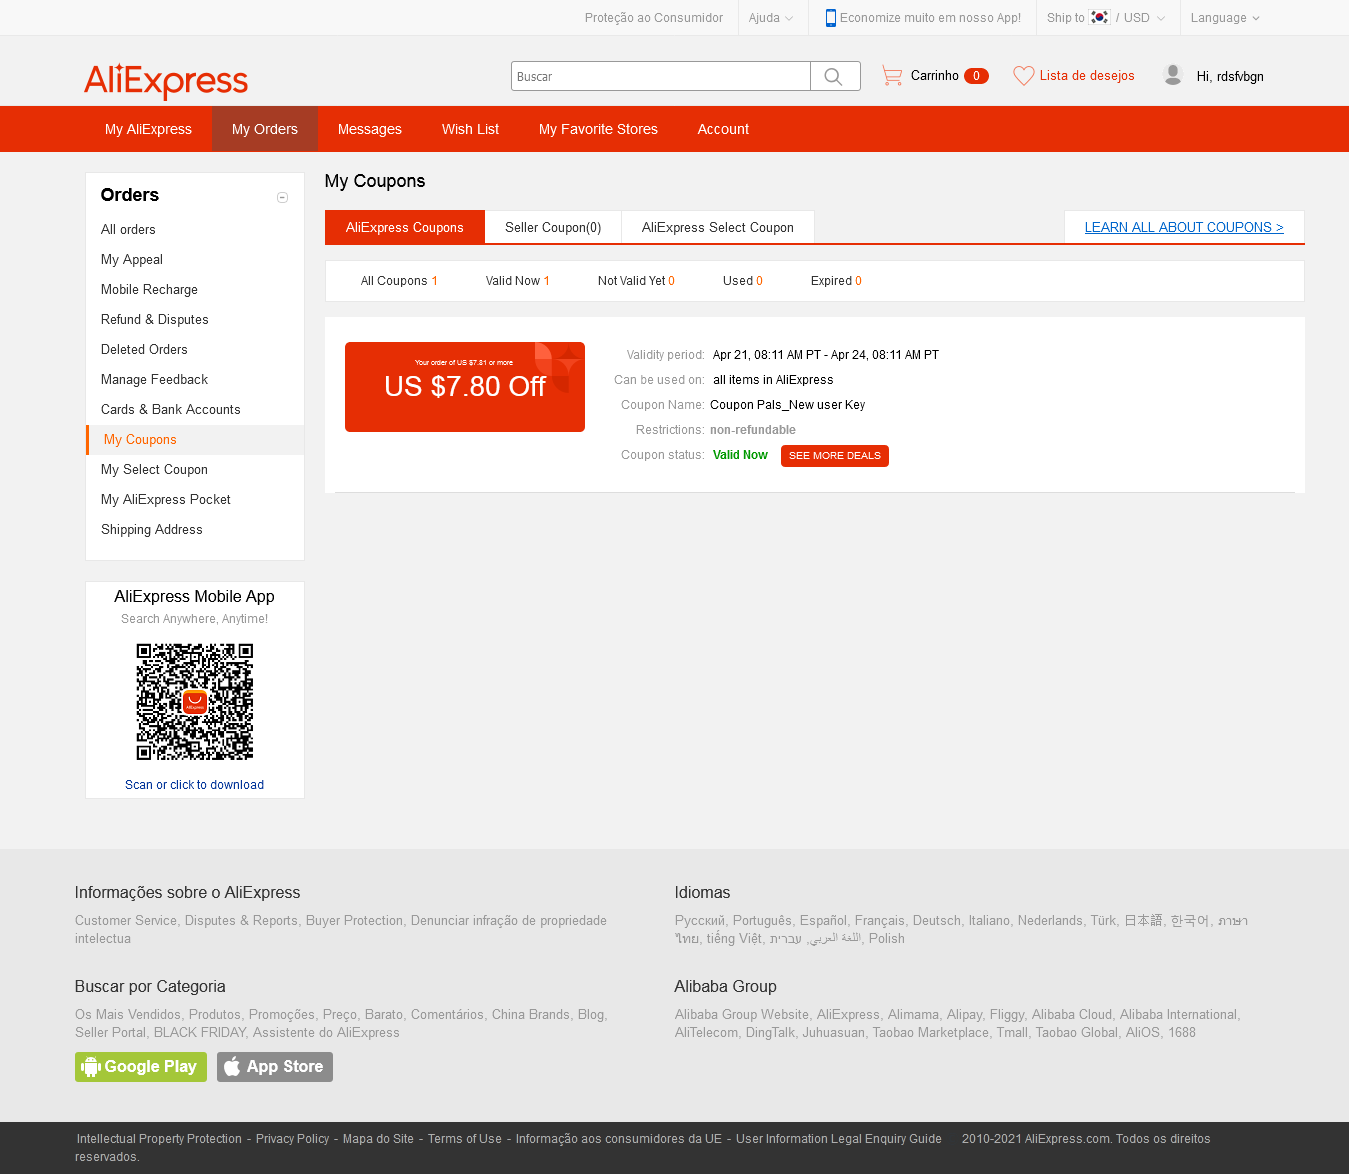Go to Messages in navigation bar

click(370, 129)
